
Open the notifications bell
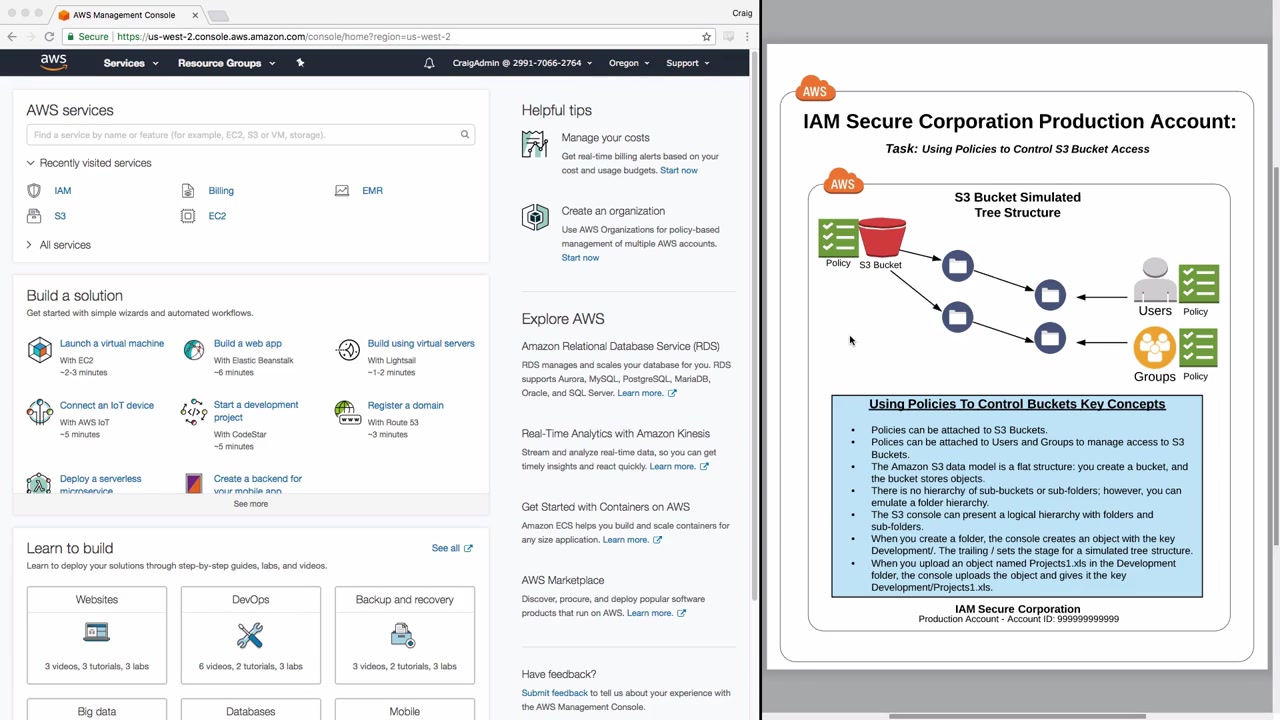pos(429,63)
